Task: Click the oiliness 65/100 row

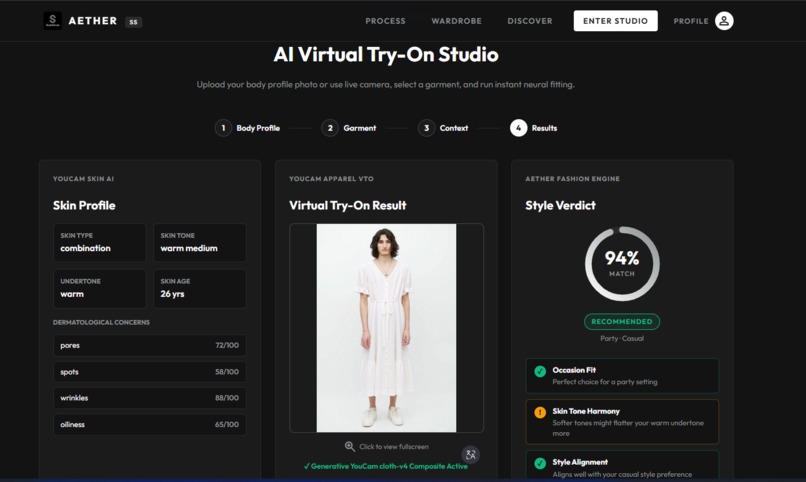Action: tap(150, 424)
